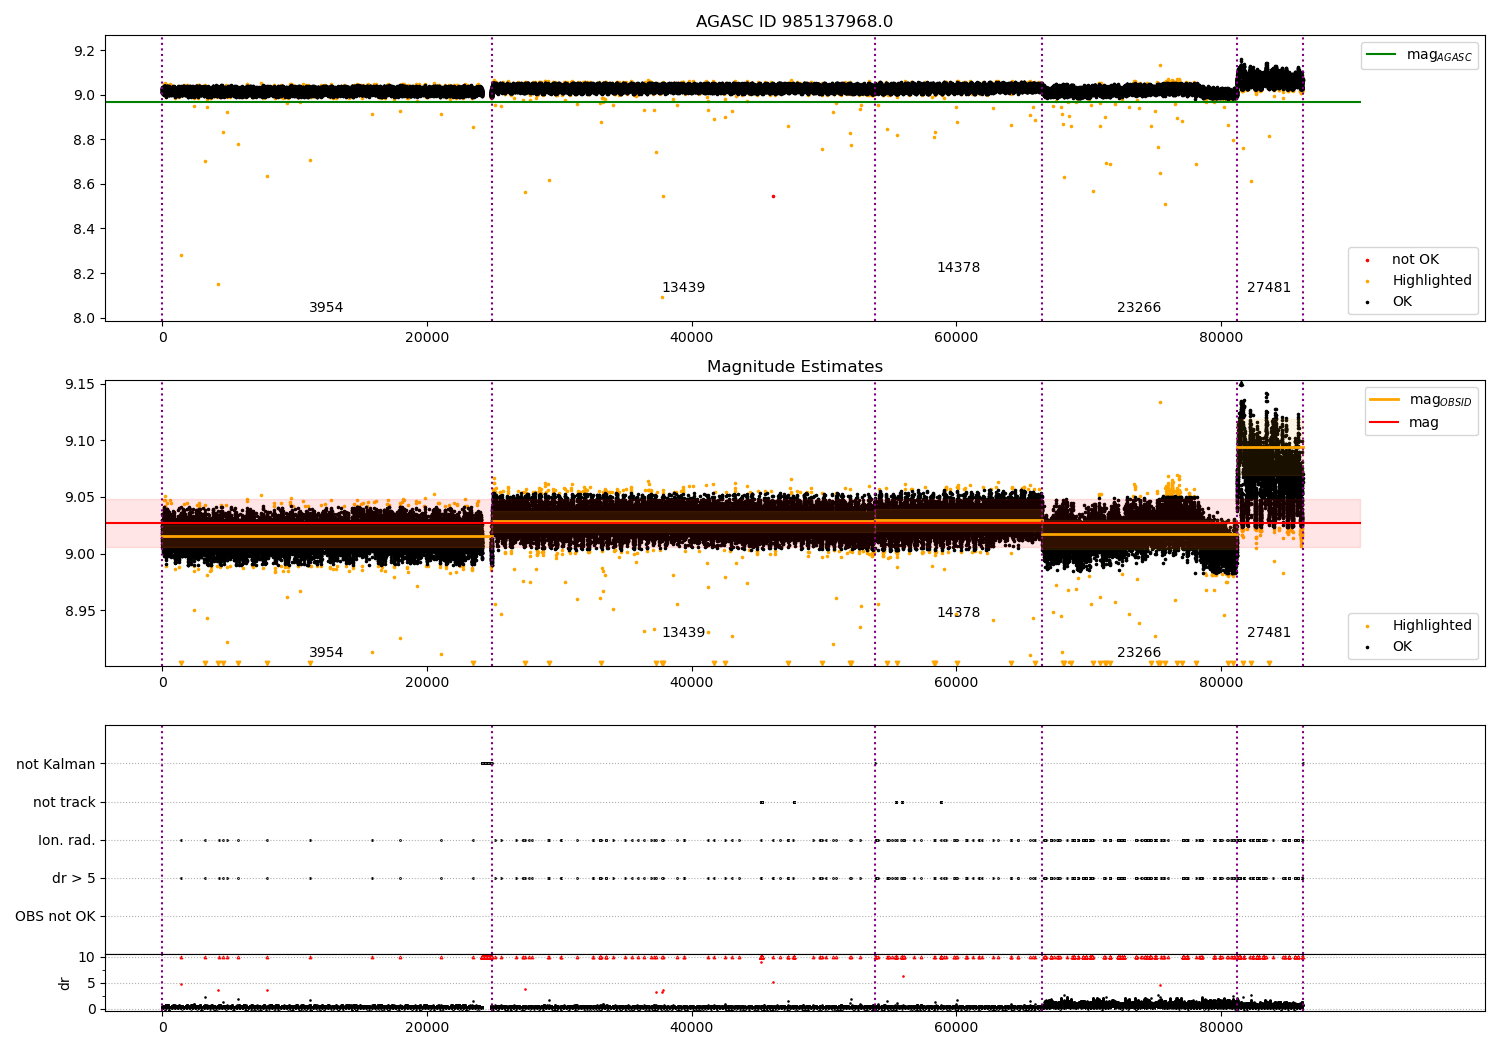Image resolution: width=1500 pixels, height=1050 pixels.
Task: Click obsid label 14378 in Magnitude Estimates panel
Action: click(958, 613)
